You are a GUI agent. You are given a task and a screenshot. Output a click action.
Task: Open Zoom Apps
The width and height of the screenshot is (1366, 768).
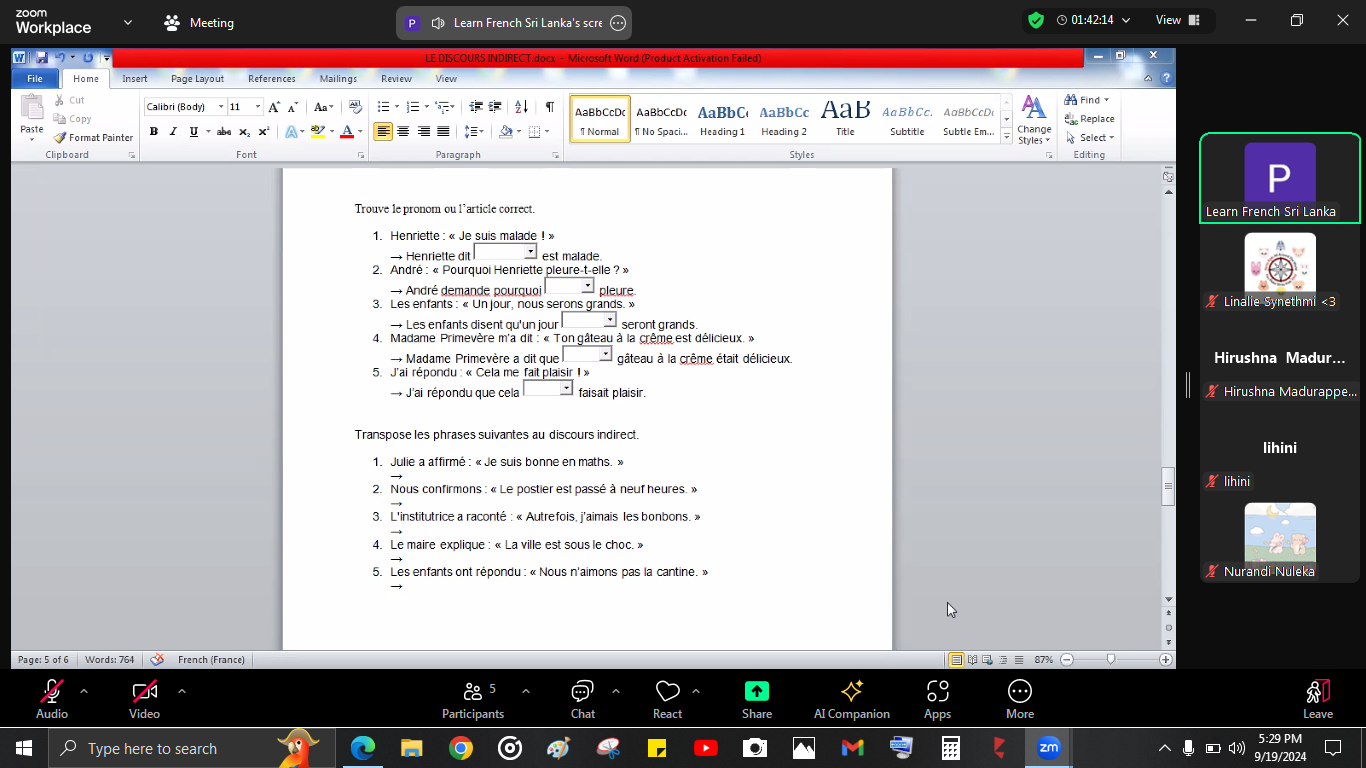click(937, 700)
